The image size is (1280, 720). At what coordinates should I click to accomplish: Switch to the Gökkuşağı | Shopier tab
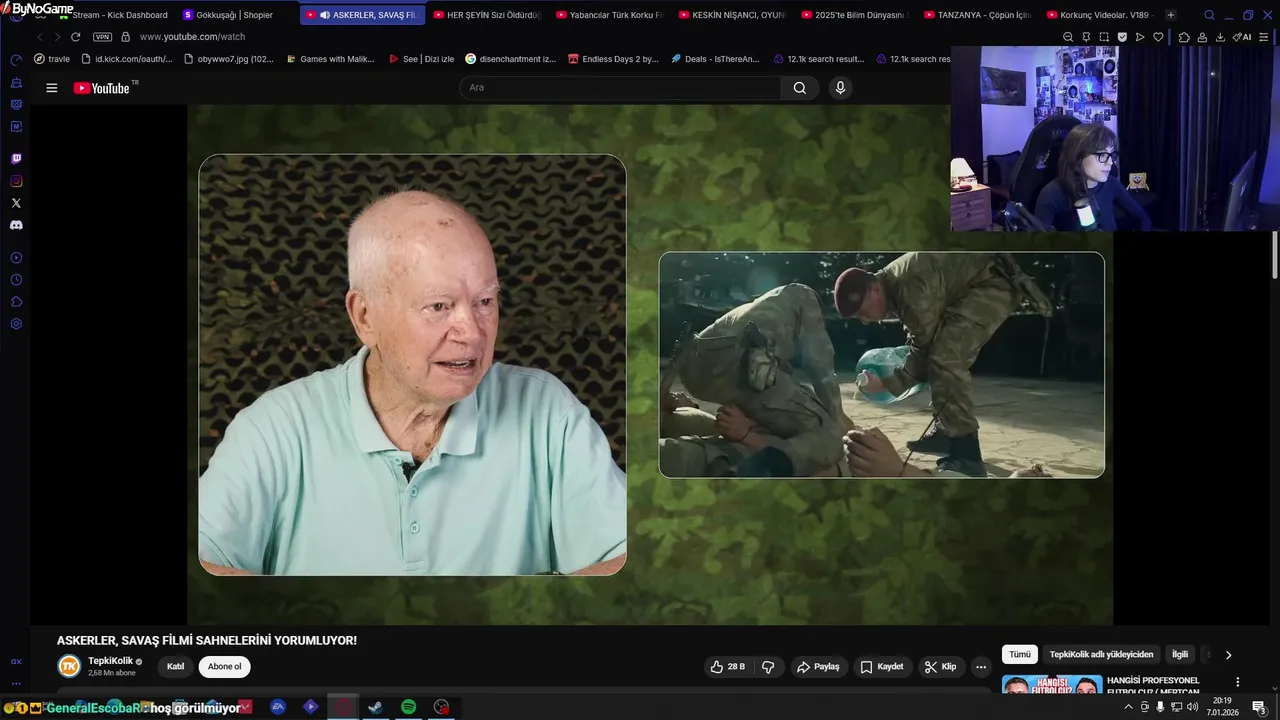pos(235,15)
